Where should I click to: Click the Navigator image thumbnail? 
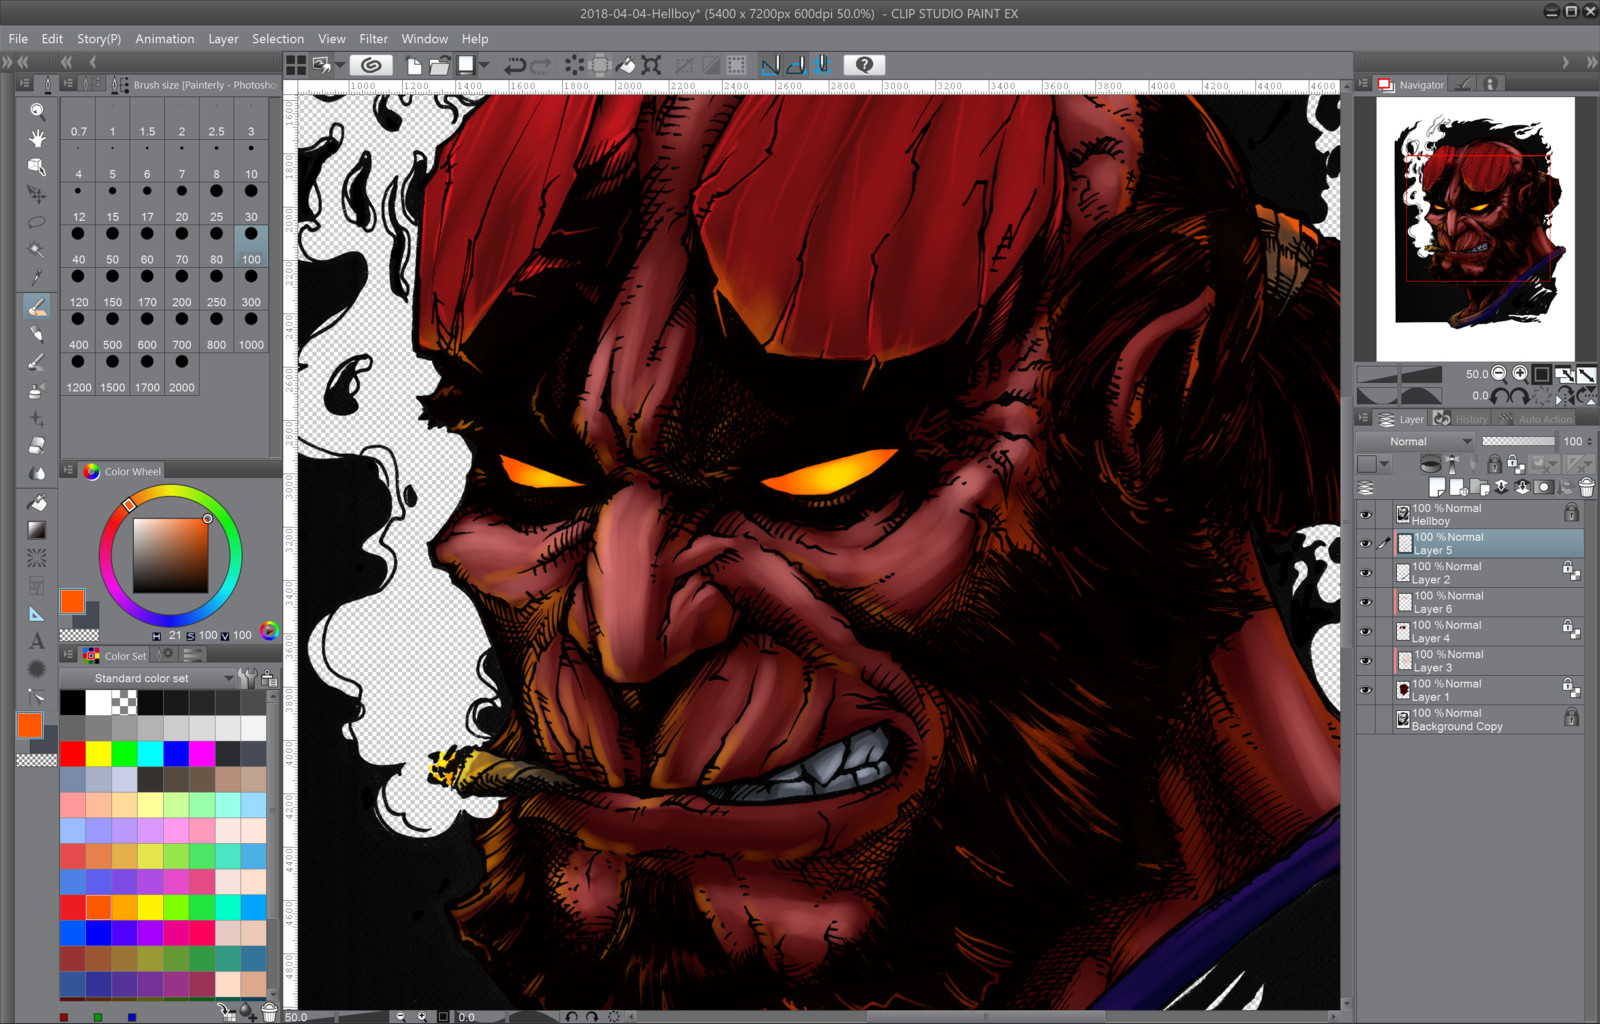coord(1475,229)
